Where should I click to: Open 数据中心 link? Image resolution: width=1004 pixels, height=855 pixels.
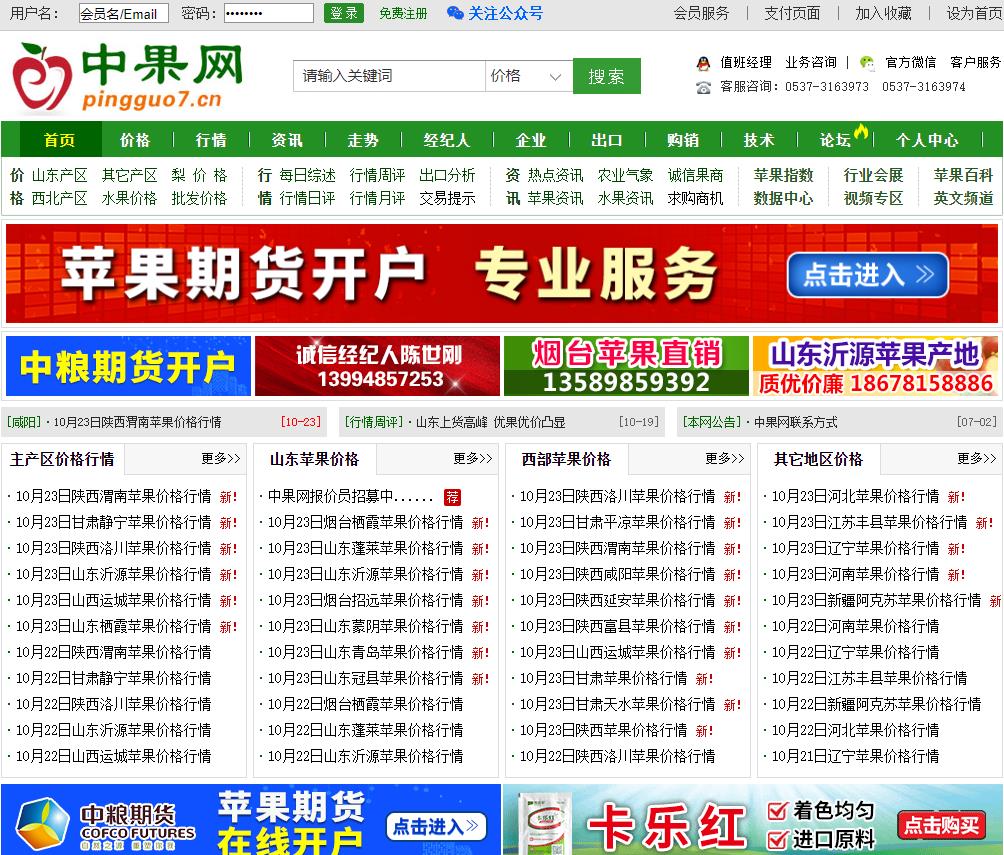pyautogui.click(x=783, y=199)
